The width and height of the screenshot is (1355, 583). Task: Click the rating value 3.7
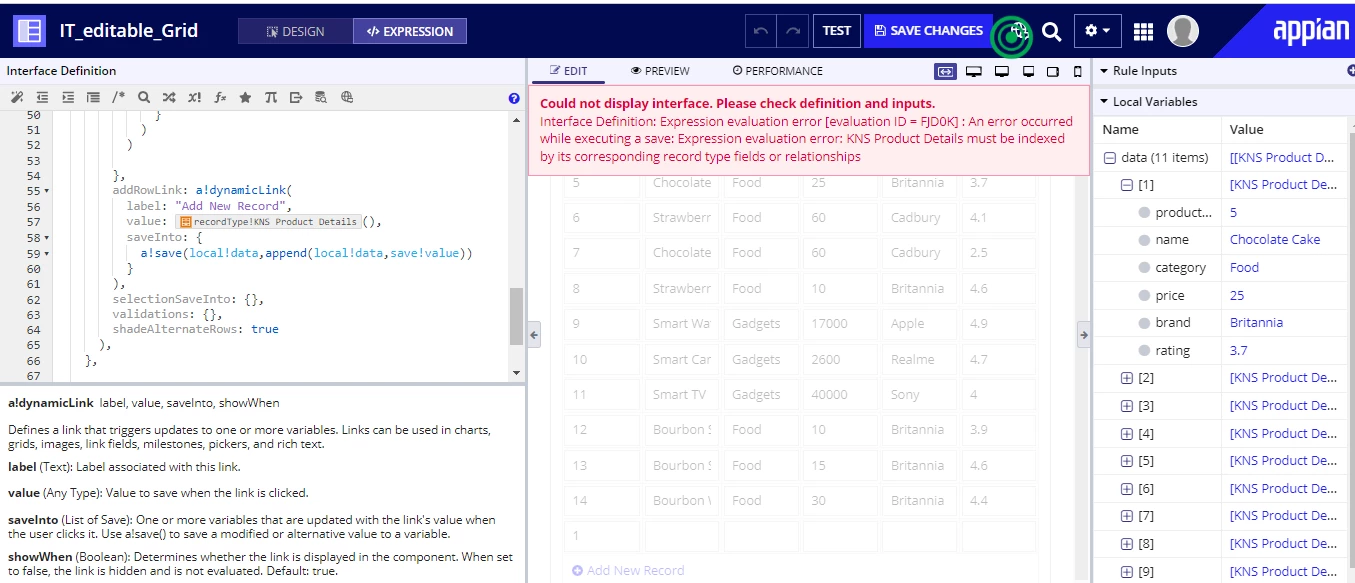coord(1240,351)
